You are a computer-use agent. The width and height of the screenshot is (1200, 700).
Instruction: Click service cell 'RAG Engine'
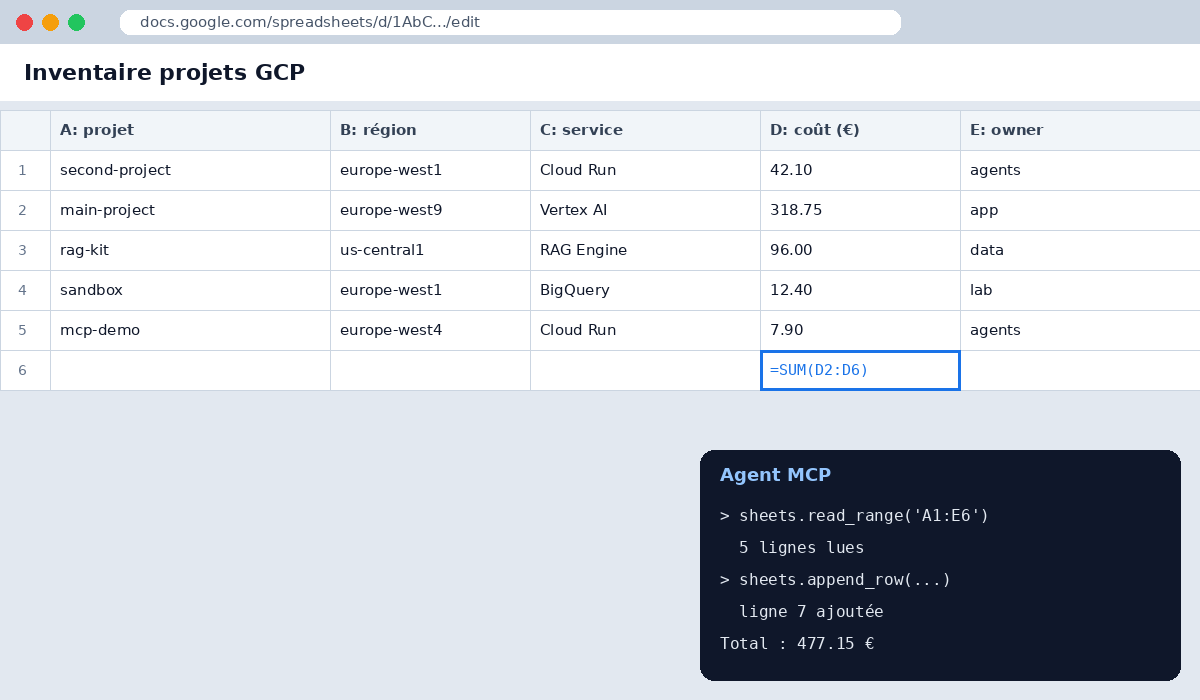pos(645,250)
